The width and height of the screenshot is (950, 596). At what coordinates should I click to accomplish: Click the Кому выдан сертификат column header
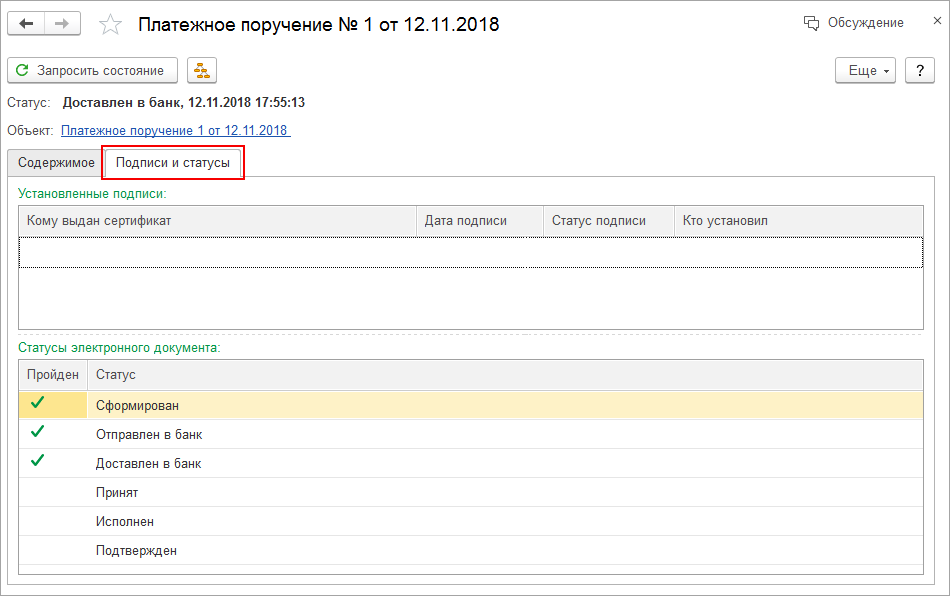pyautogui.click(x=216, y=221)
